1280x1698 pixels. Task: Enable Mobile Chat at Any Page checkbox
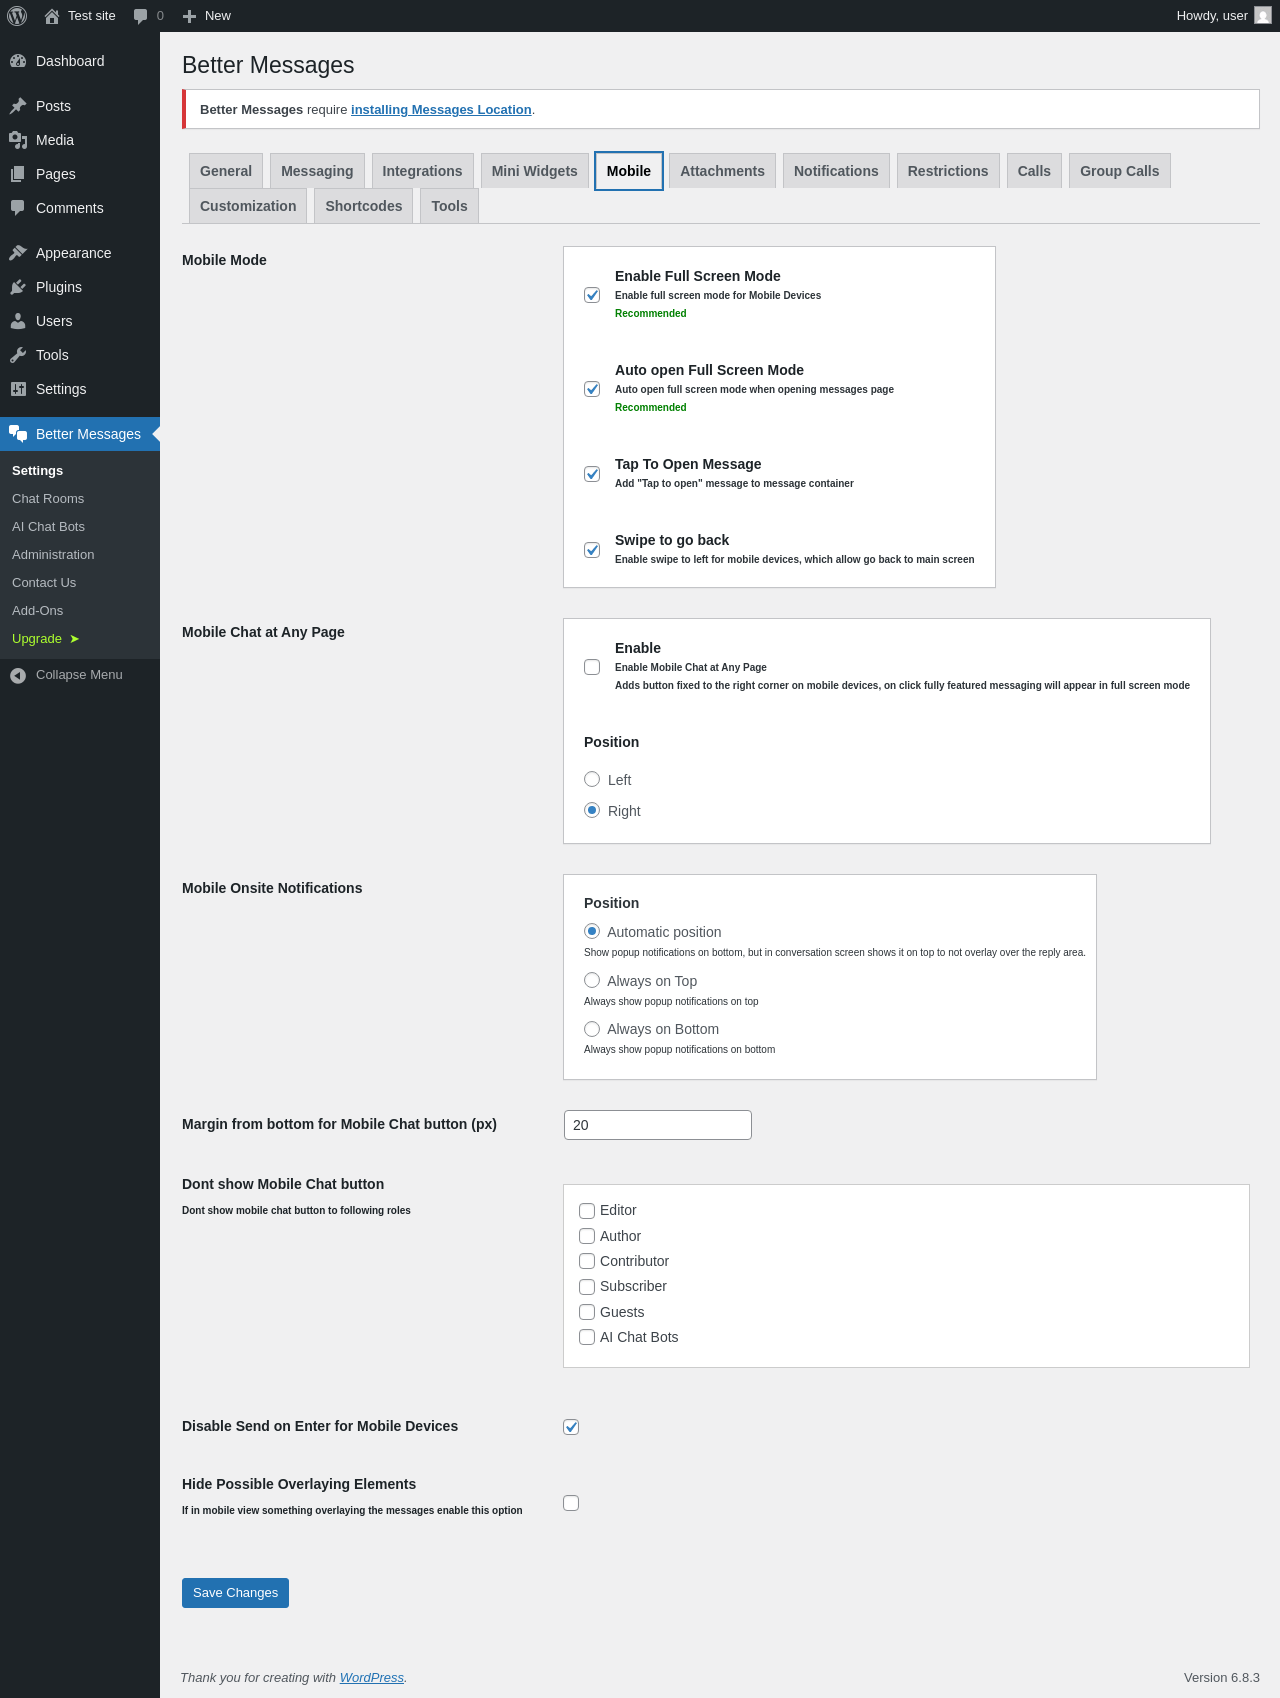click(592, 667)
